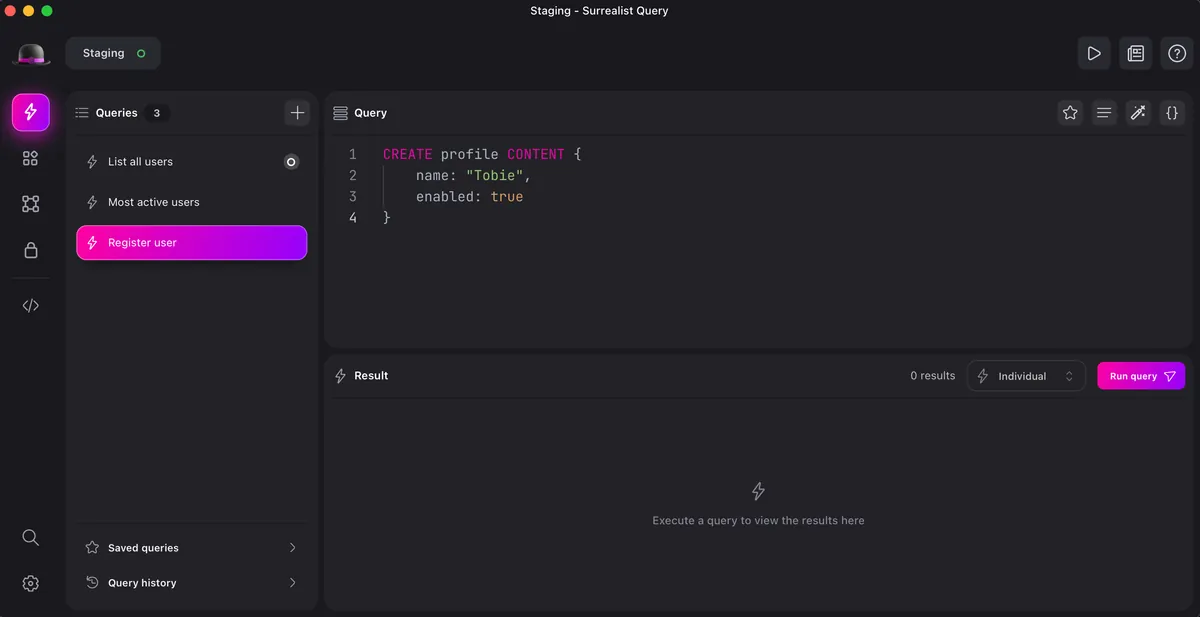
Task: Click the closing brace on line 4
Action: [387, 217]
